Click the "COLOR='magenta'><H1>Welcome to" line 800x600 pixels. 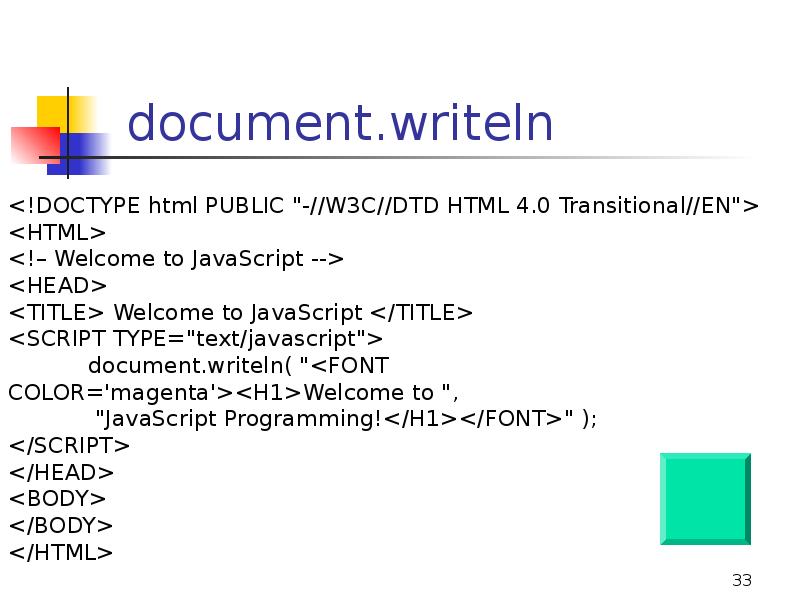233,392
